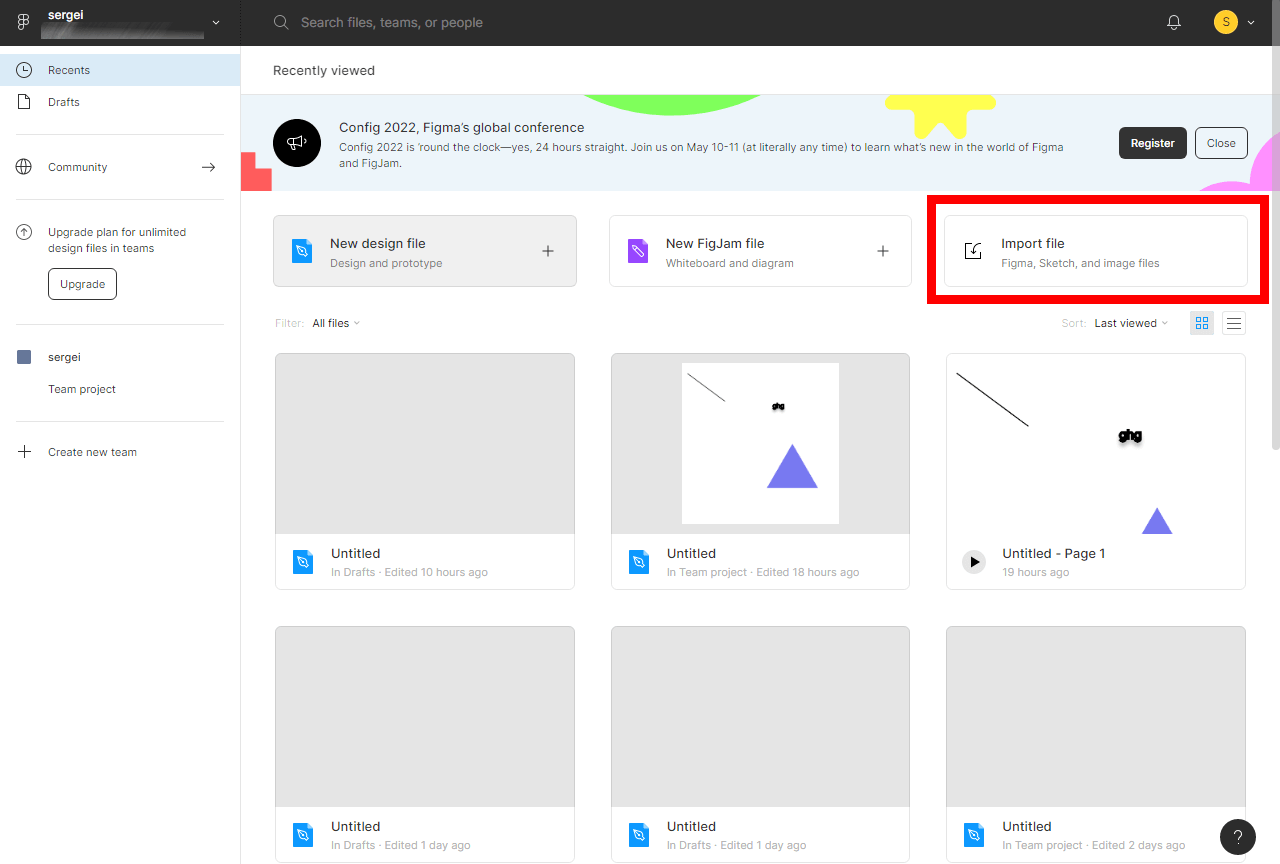This screenshot has width=1280, height=864.
Task: Click file icon of Untitled edited 2 days ago
Action: pos(974,835)
